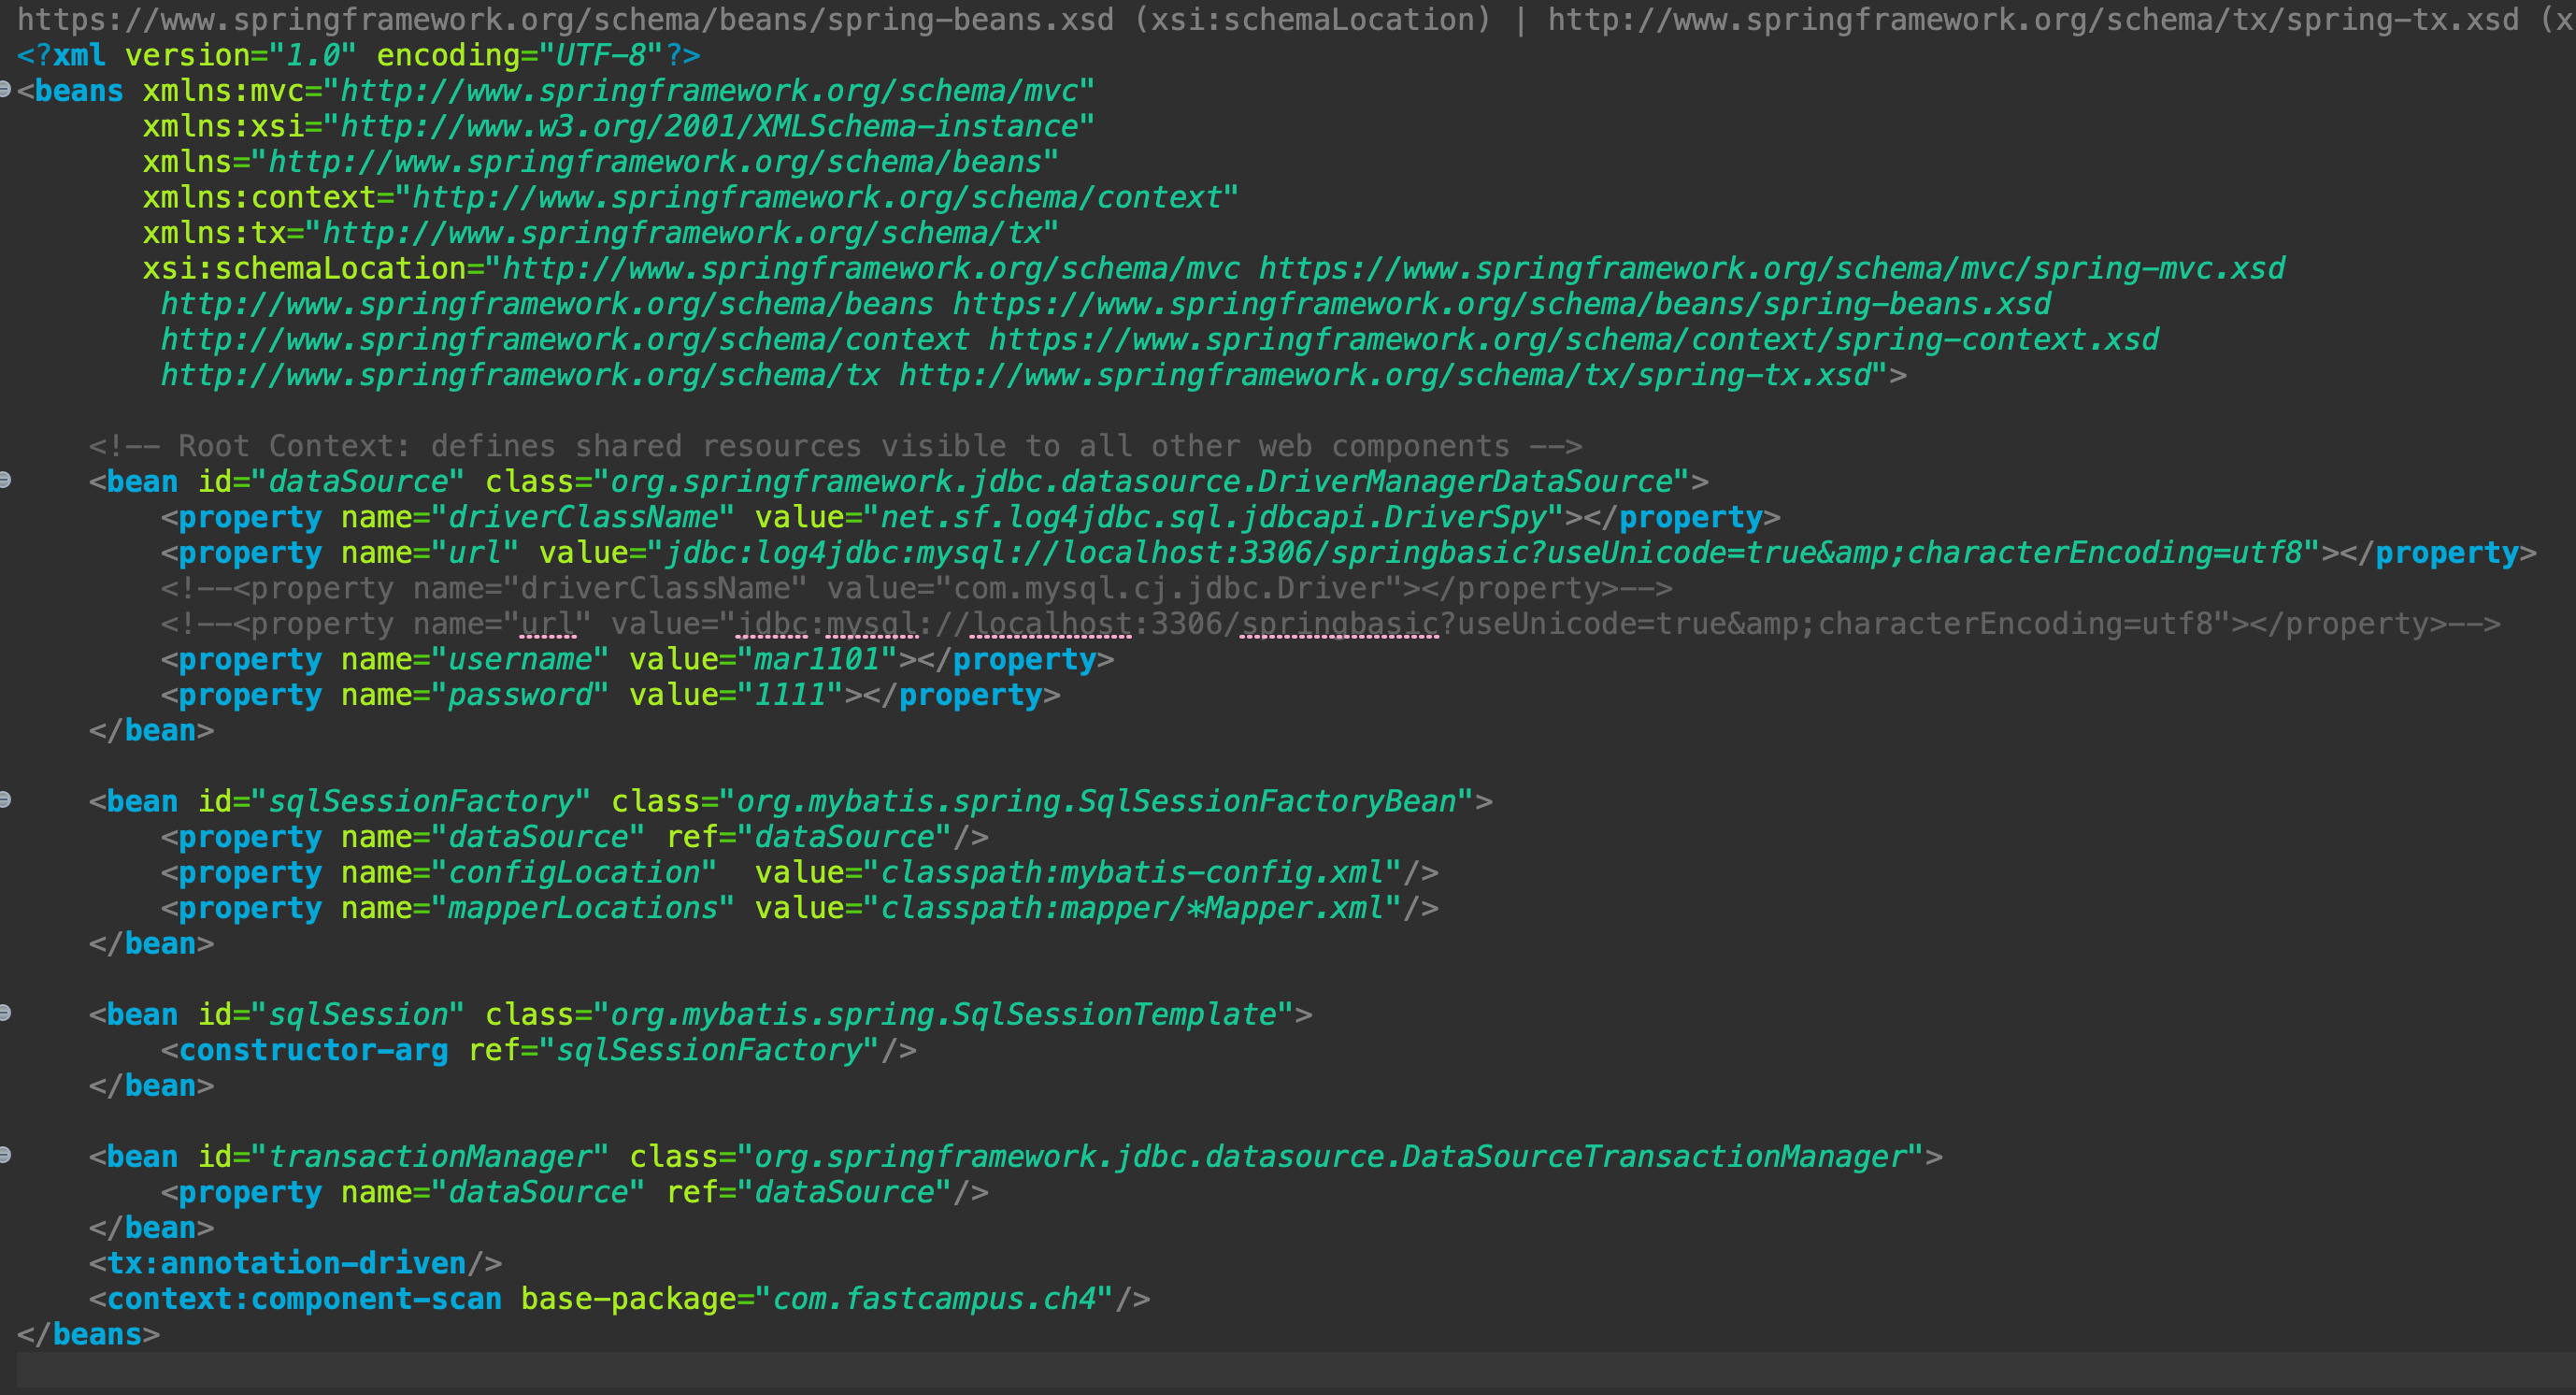Click the spring-context.xsd schema URL

point(1573,339)
